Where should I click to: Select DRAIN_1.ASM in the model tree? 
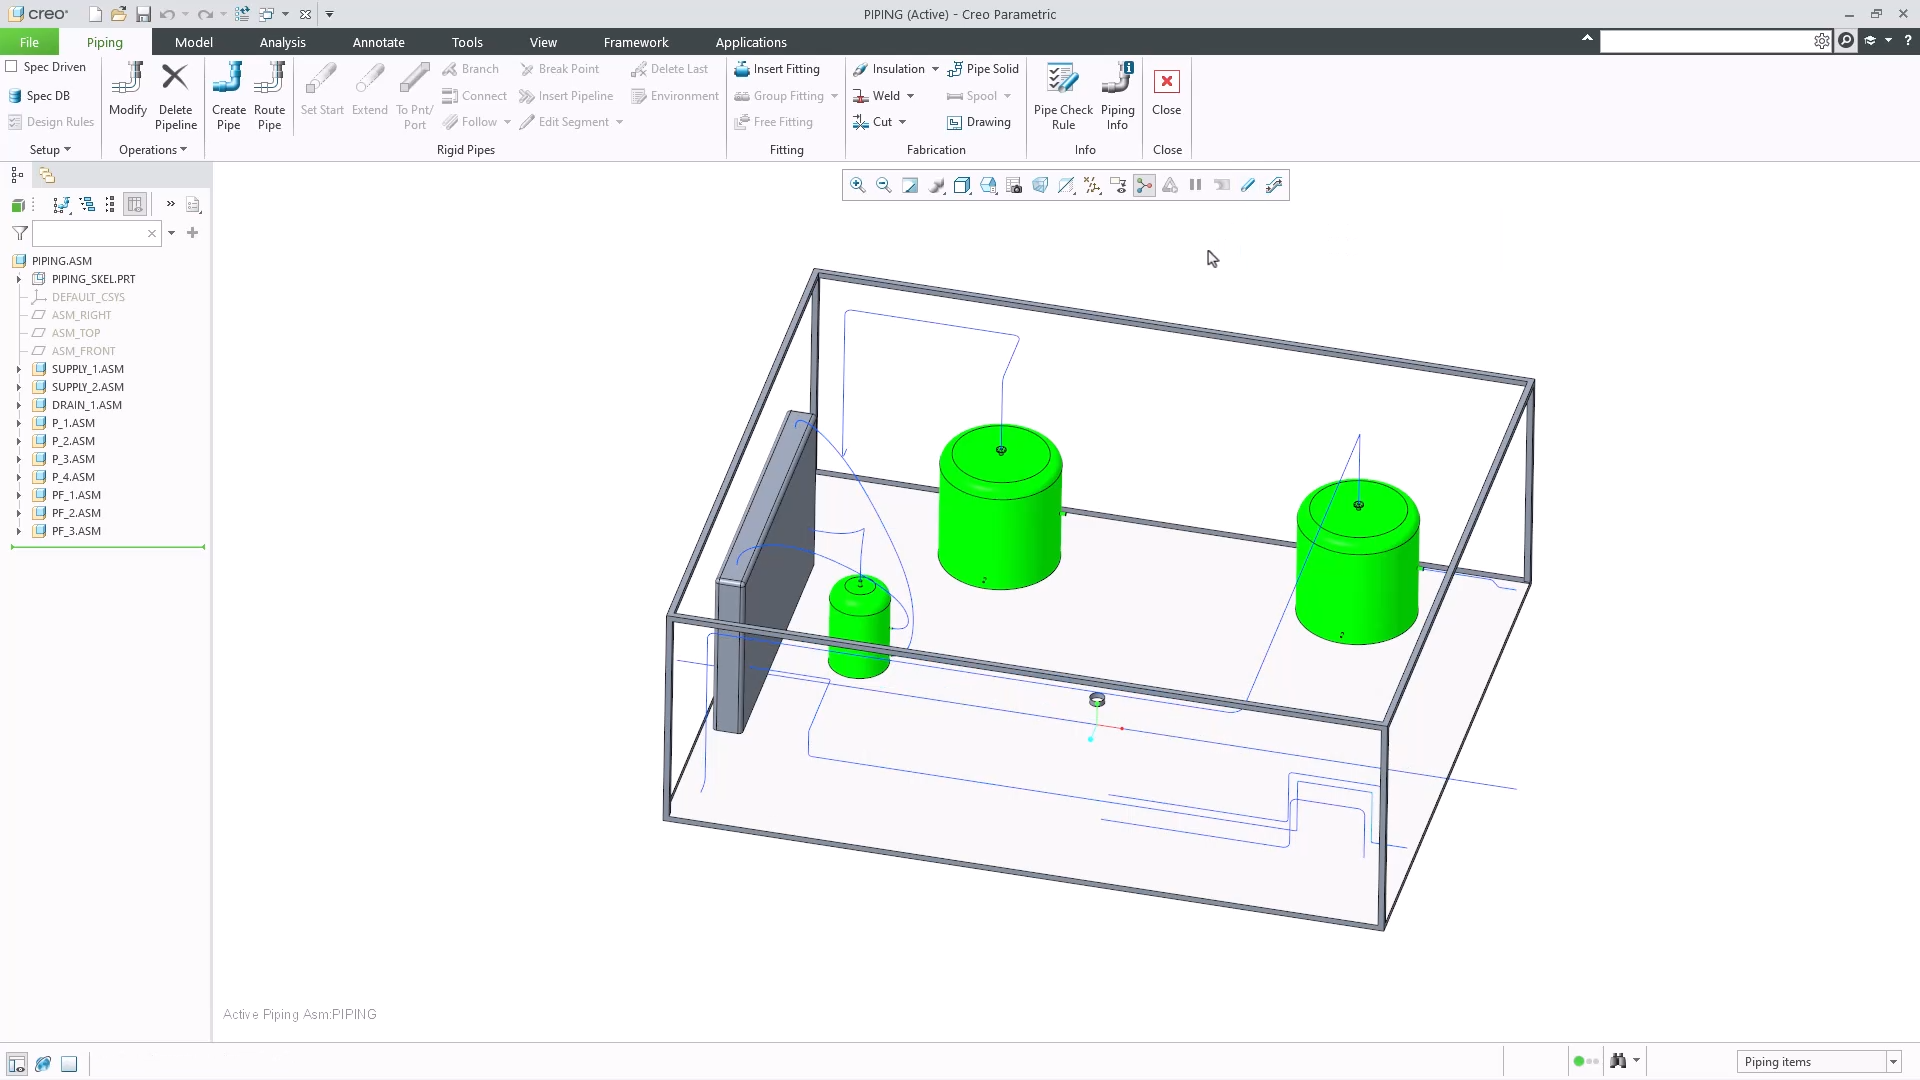click(87, 405)
